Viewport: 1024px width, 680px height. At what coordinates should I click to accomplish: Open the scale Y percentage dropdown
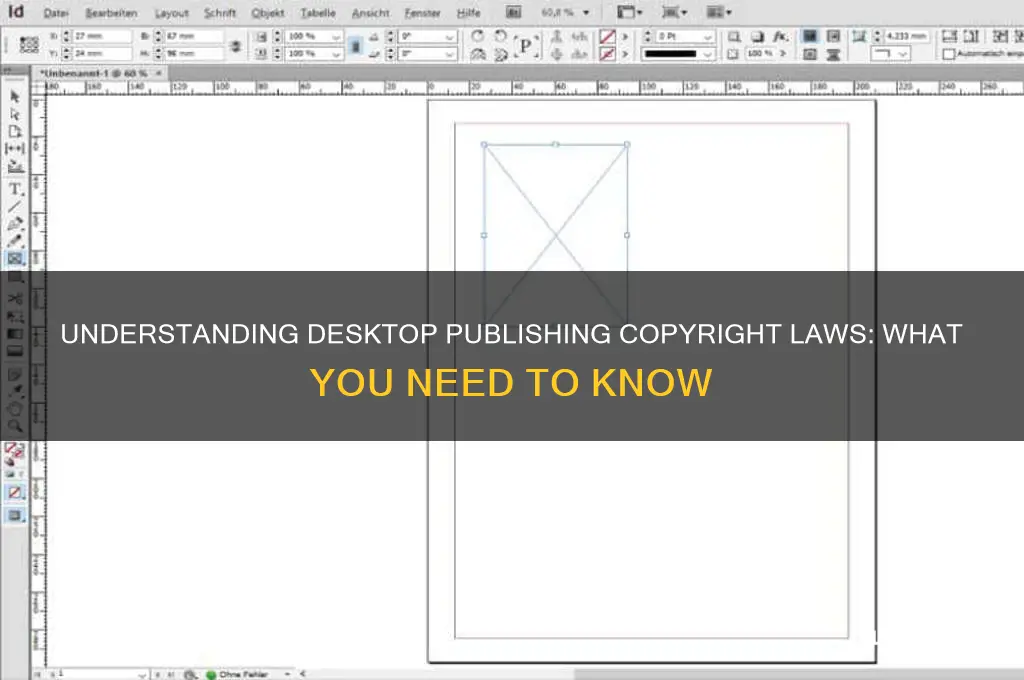click(336, 54)
